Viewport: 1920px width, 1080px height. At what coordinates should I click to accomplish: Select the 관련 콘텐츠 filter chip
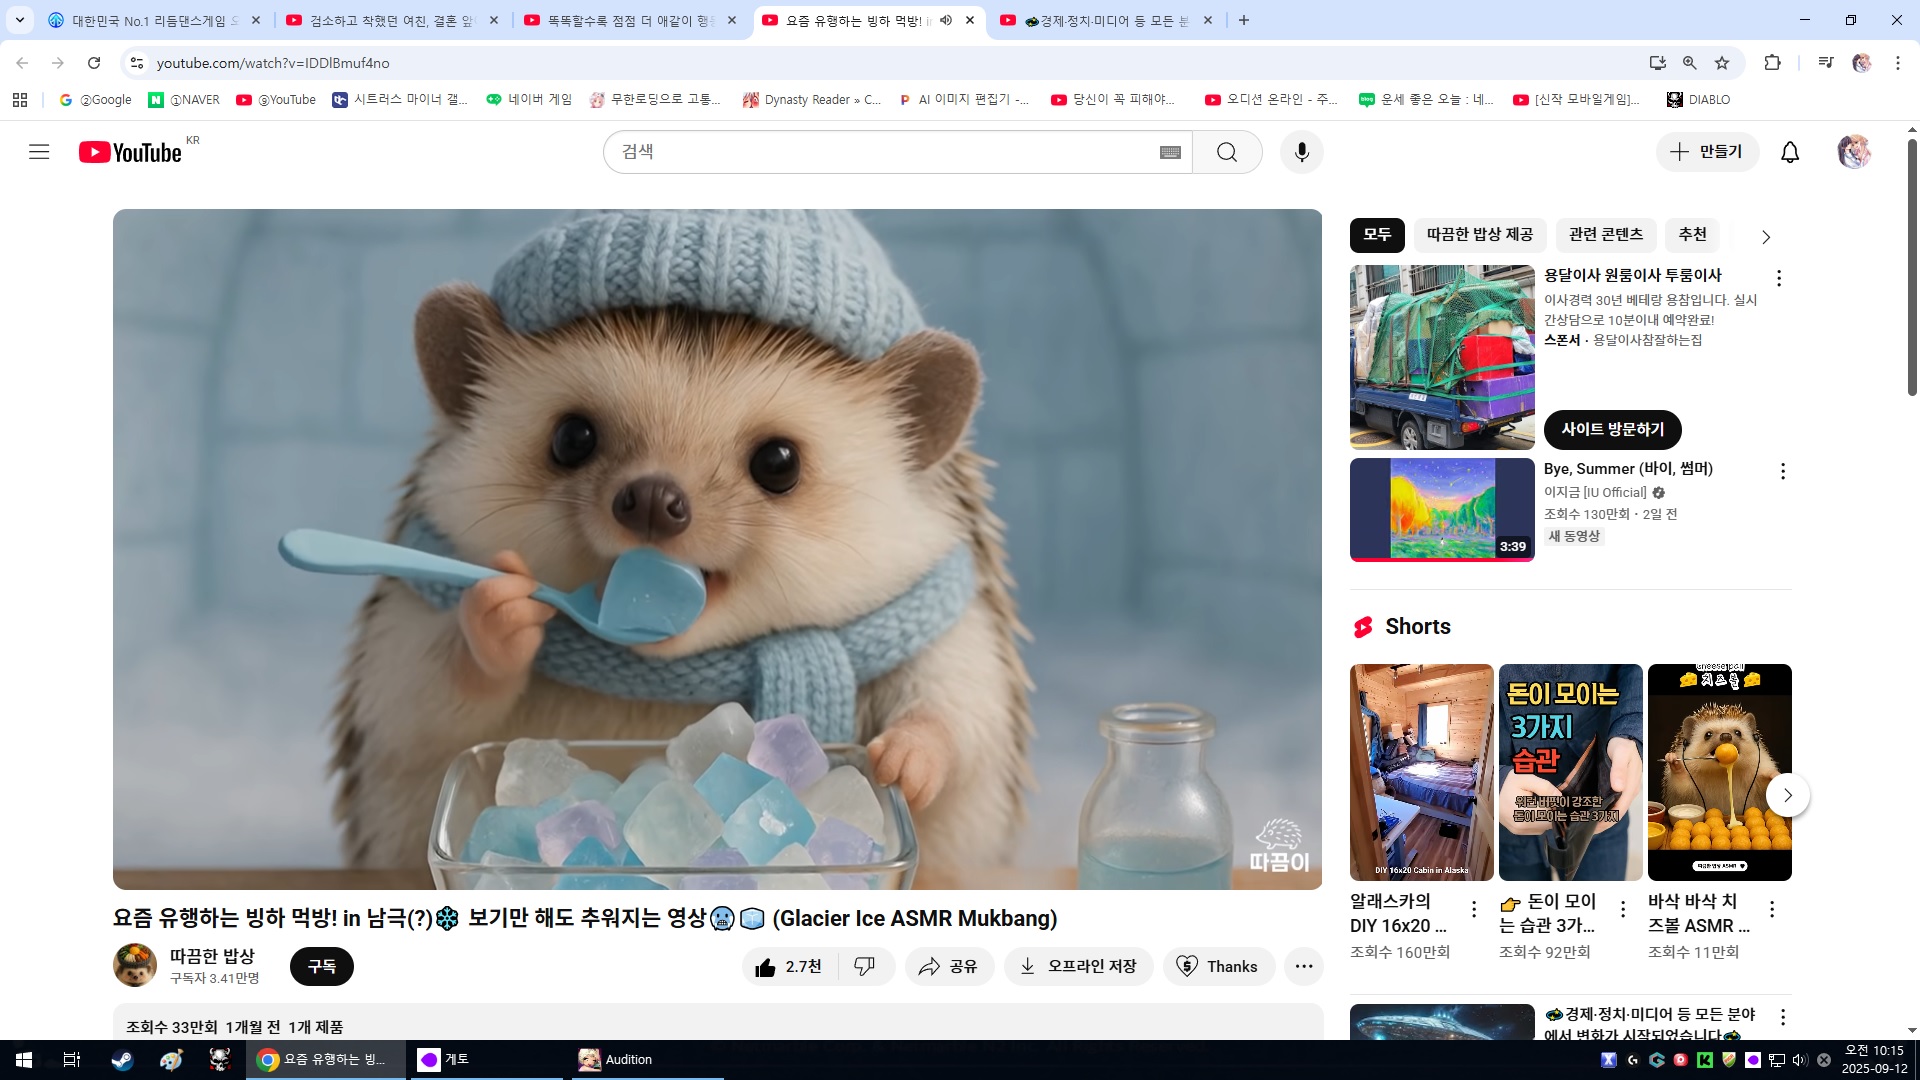click(1605, 234)
